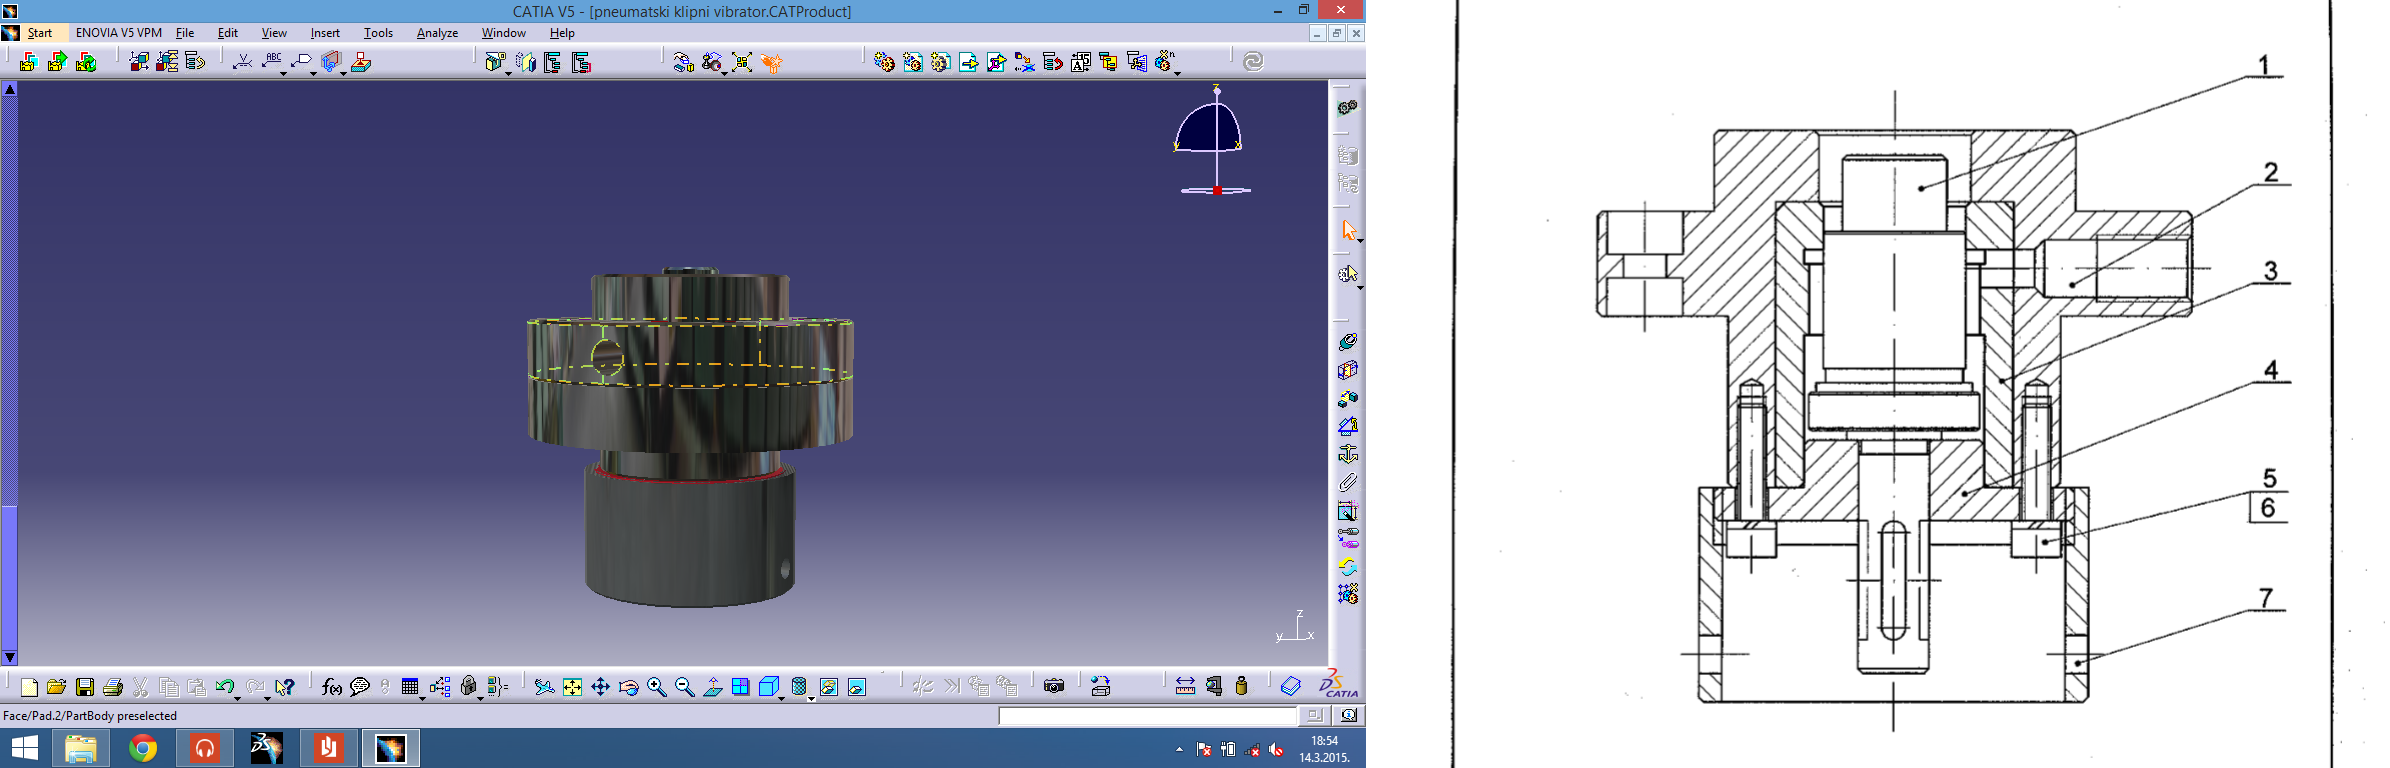2390x768 pixels.
Task: Toggle Fly Mode airplane icon
Action: (x=544, y=687)
